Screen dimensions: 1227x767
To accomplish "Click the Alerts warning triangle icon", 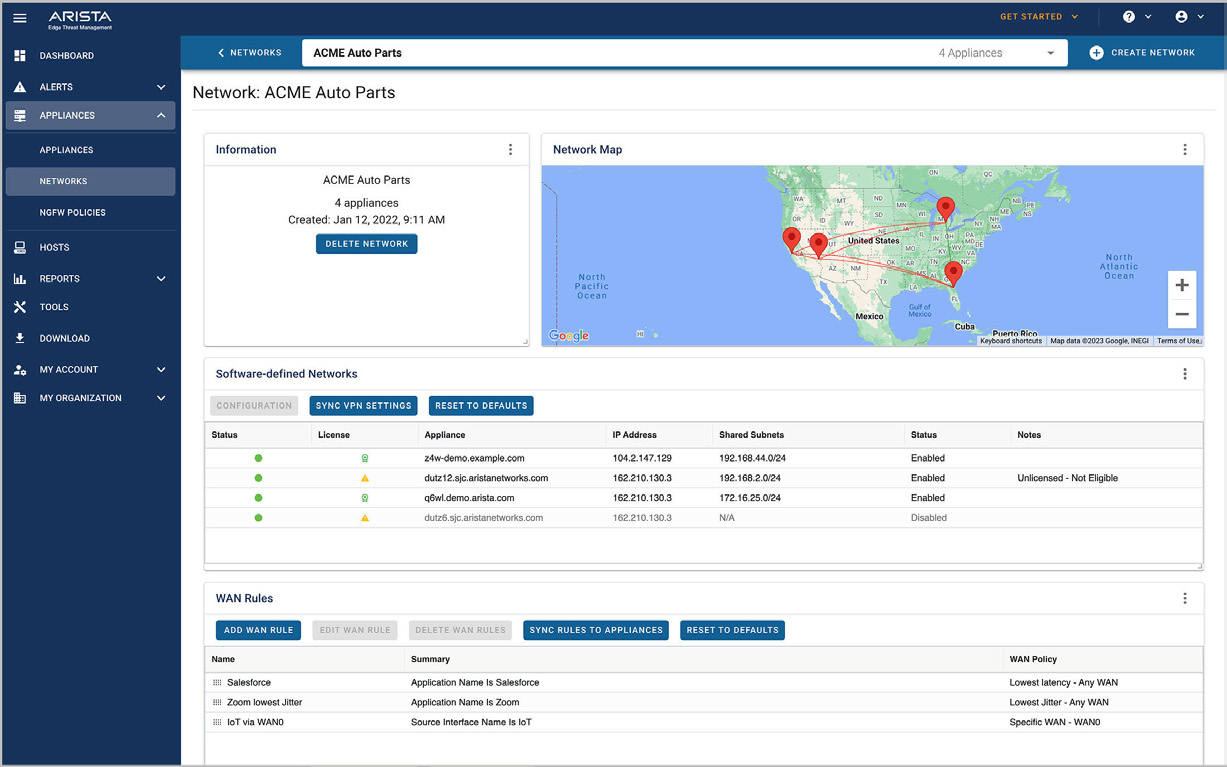I will [x=20, y=87].
